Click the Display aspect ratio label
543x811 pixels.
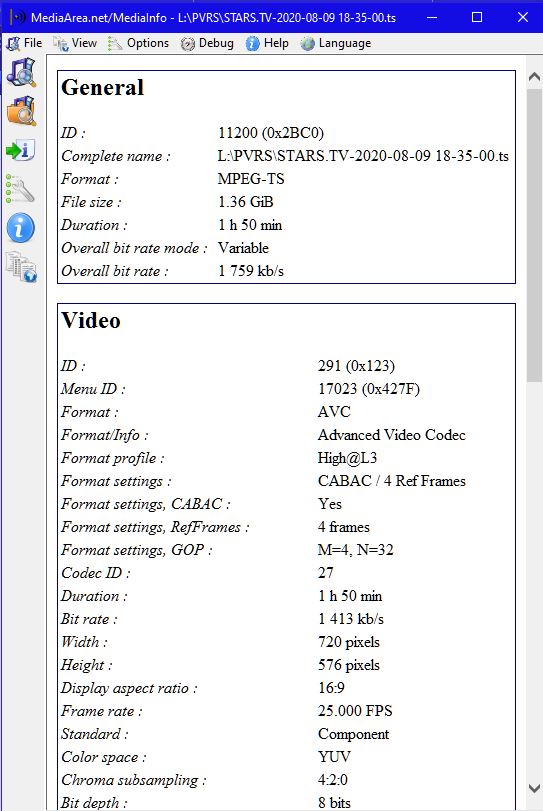[x=129, y=688]
